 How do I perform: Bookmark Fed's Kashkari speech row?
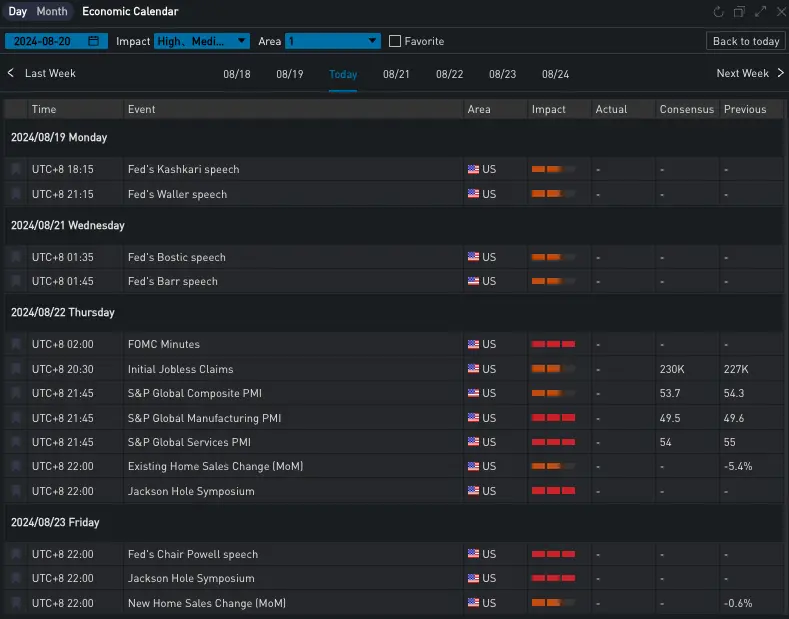(16, 169)
